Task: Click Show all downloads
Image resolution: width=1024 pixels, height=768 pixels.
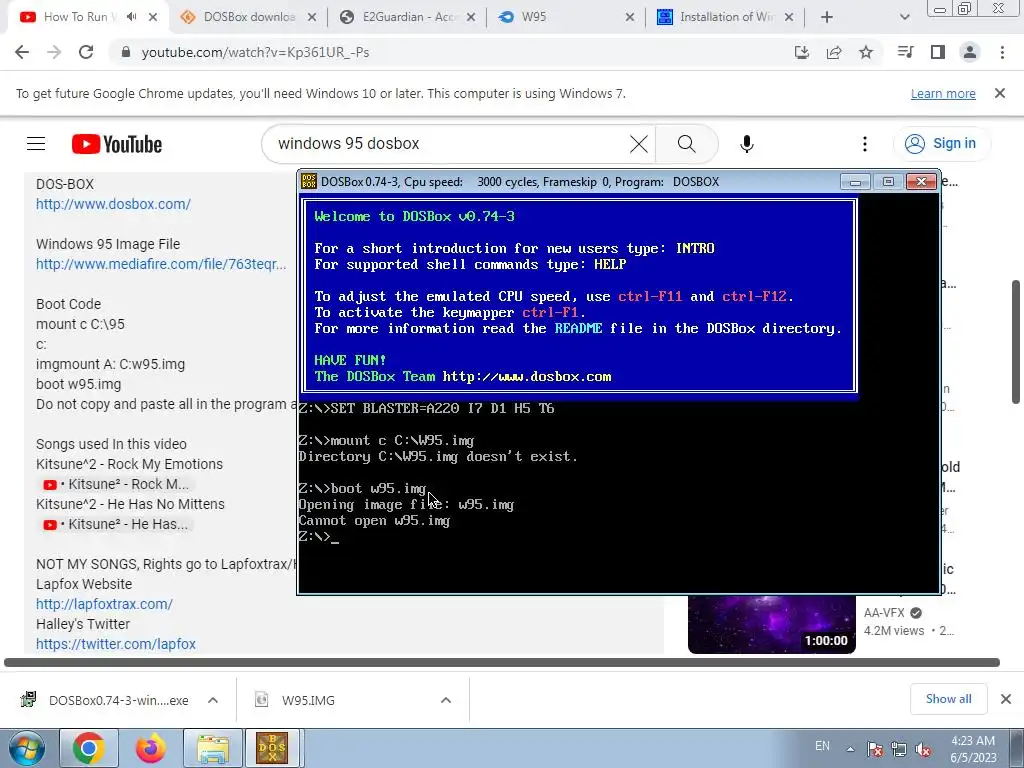Action: click(948, 699)
